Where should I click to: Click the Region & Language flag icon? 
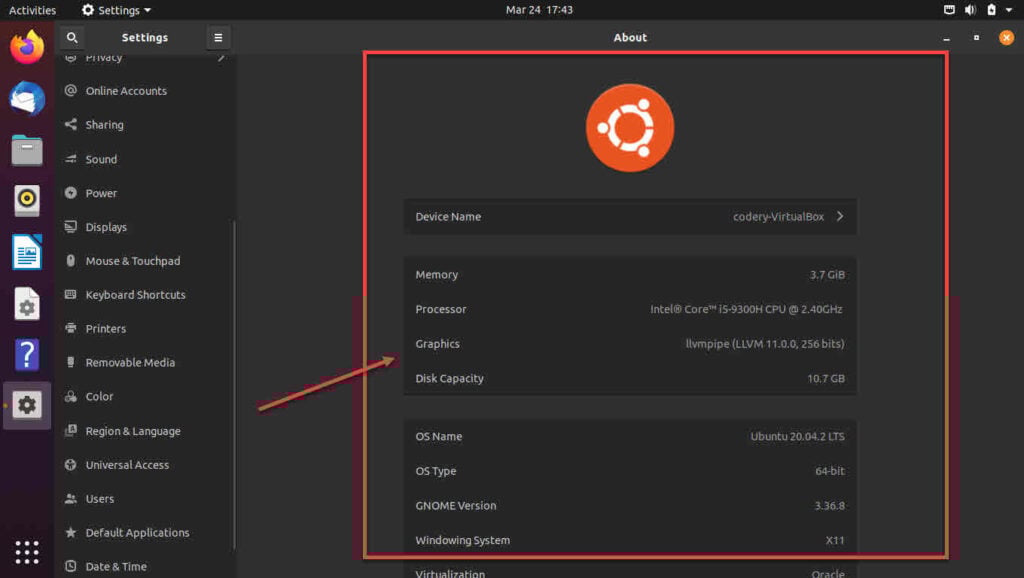pos(71,430)
